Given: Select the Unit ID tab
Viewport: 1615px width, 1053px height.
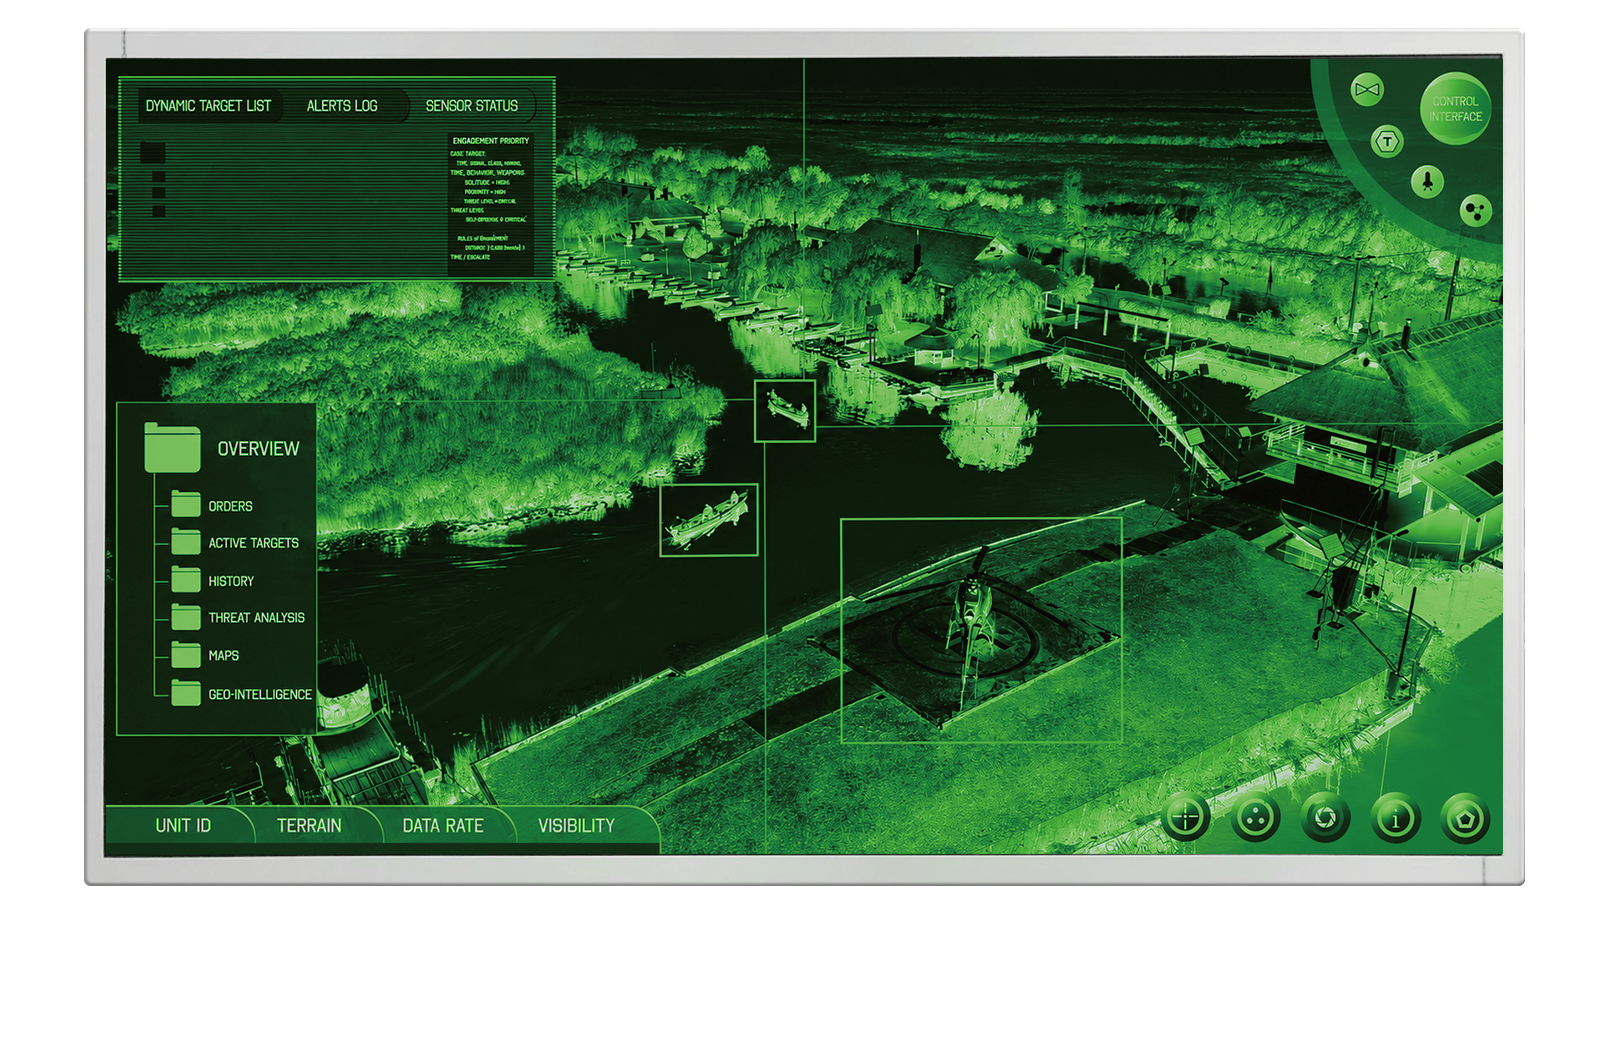Looking at the screenshot, I should click(x=182, y=826).
